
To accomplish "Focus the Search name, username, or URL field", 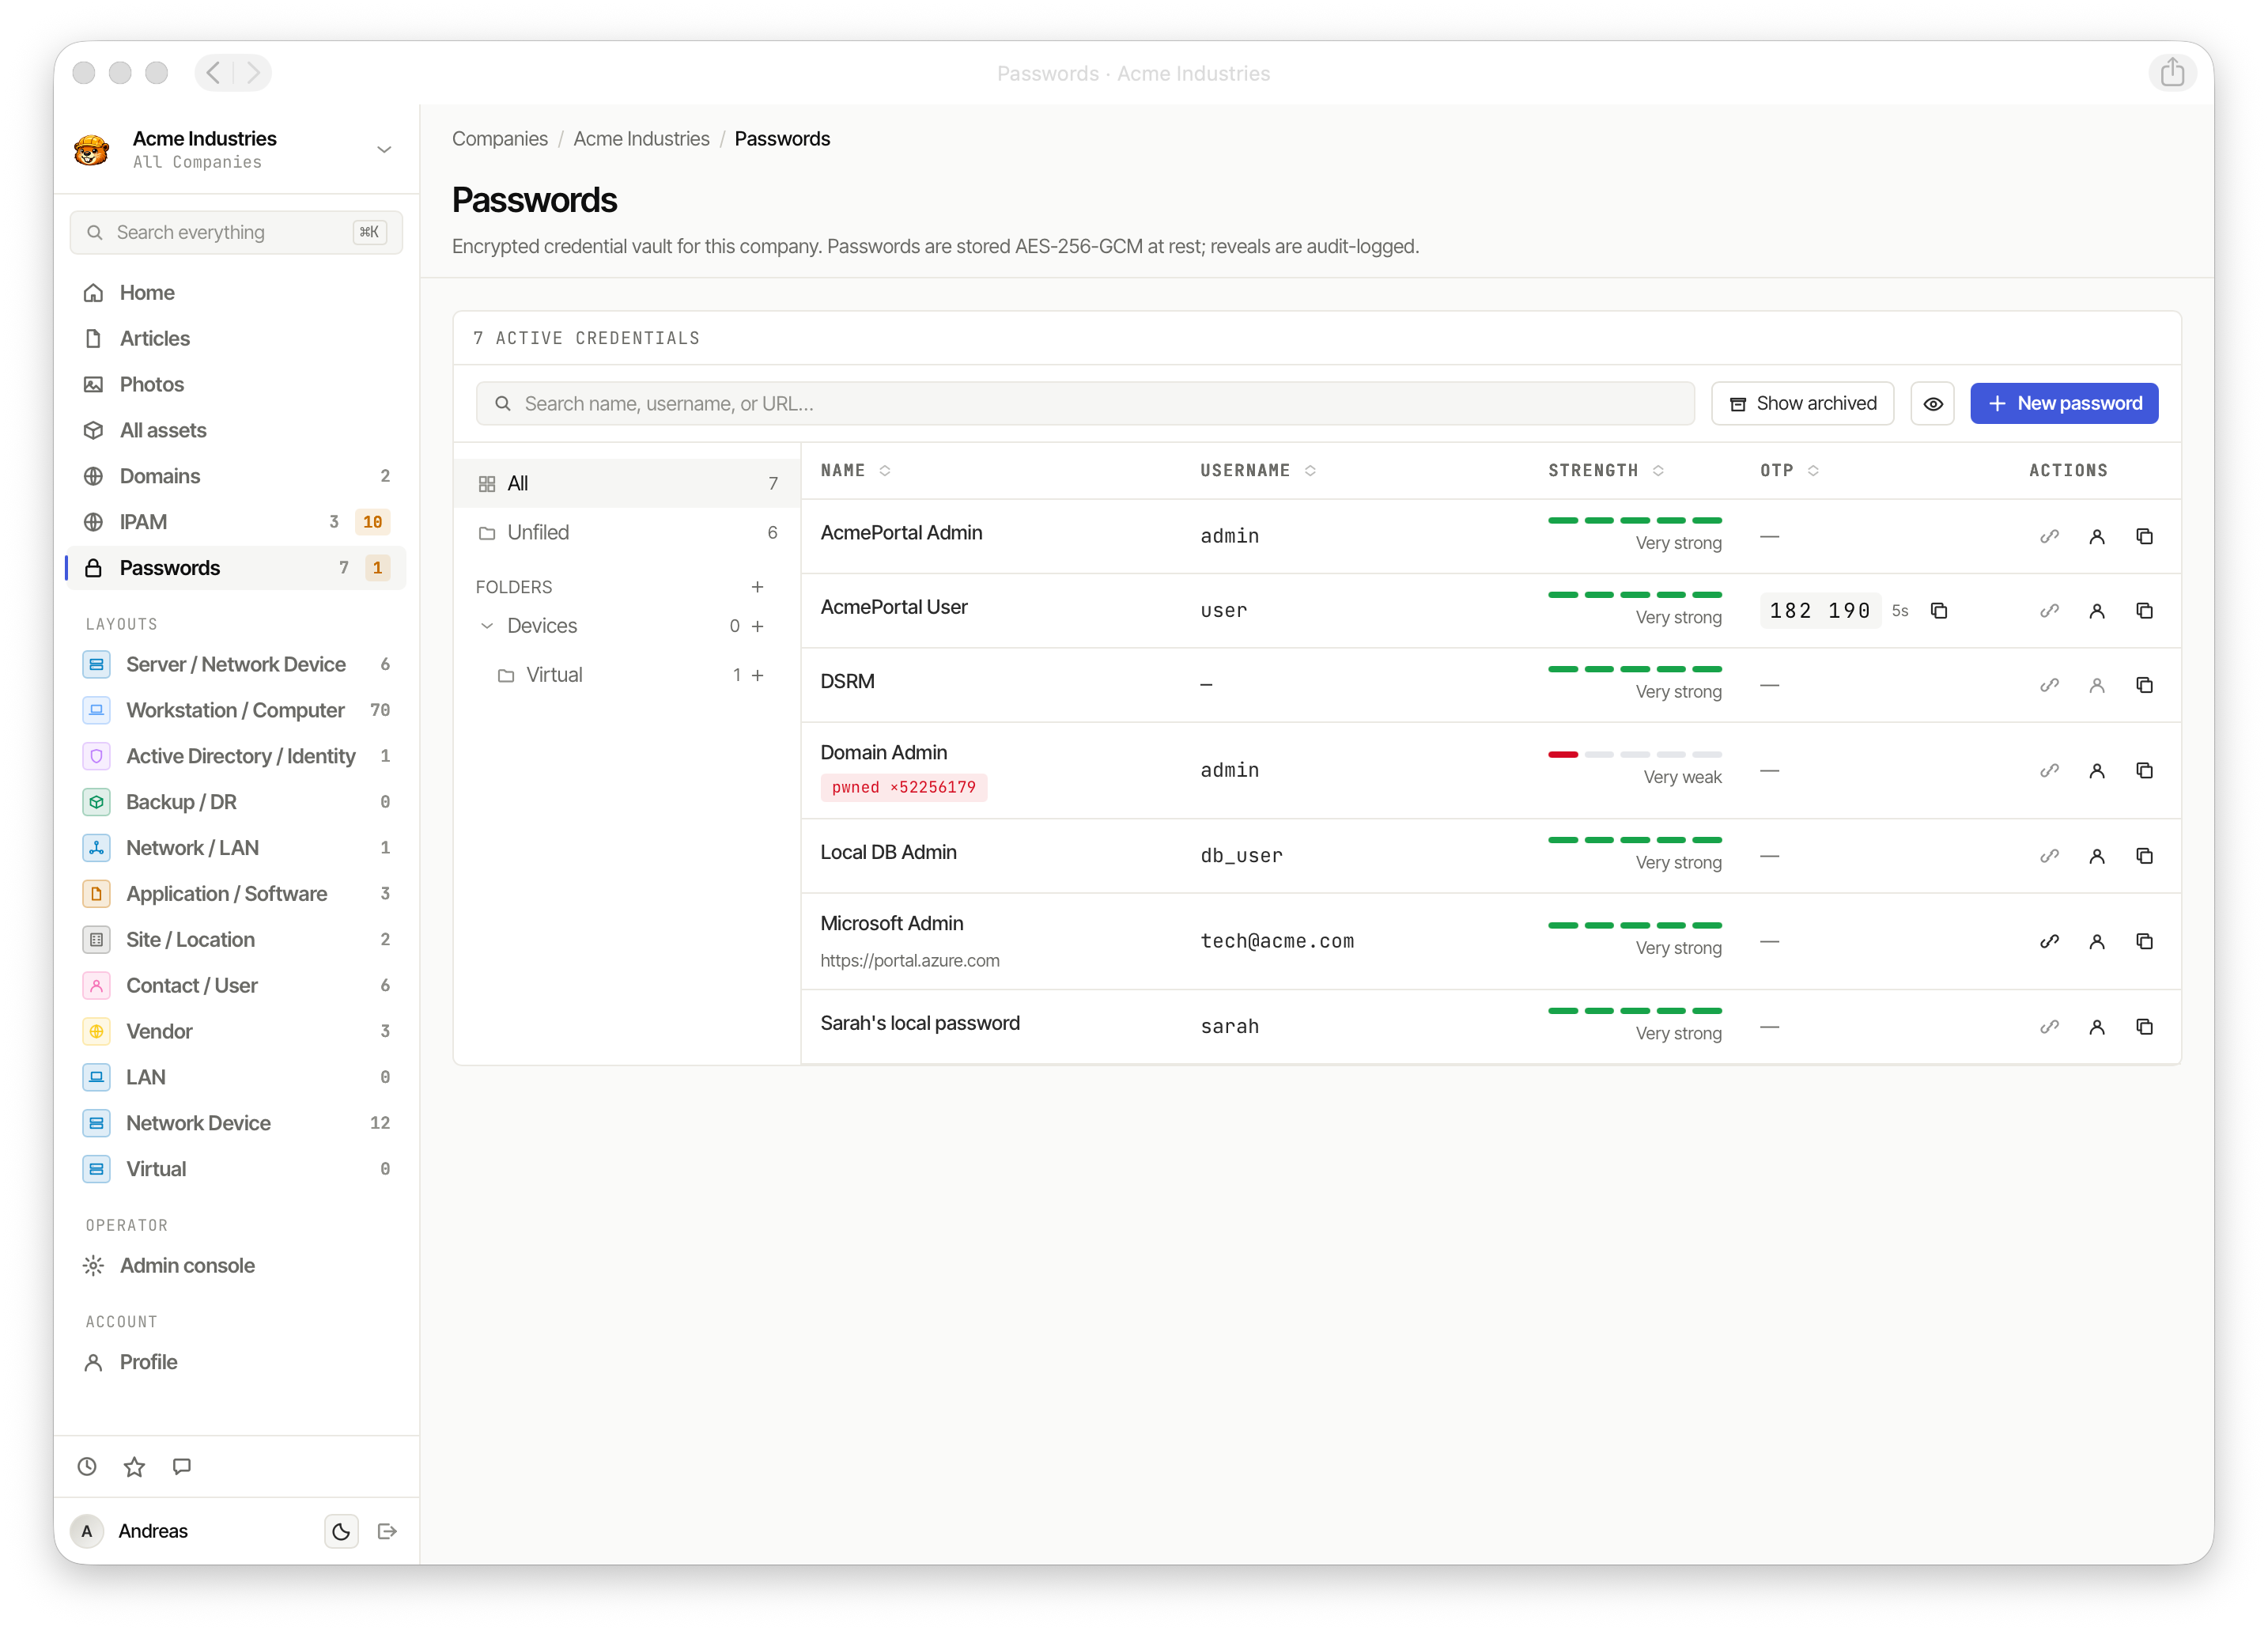I will [x=1085, y=403].
